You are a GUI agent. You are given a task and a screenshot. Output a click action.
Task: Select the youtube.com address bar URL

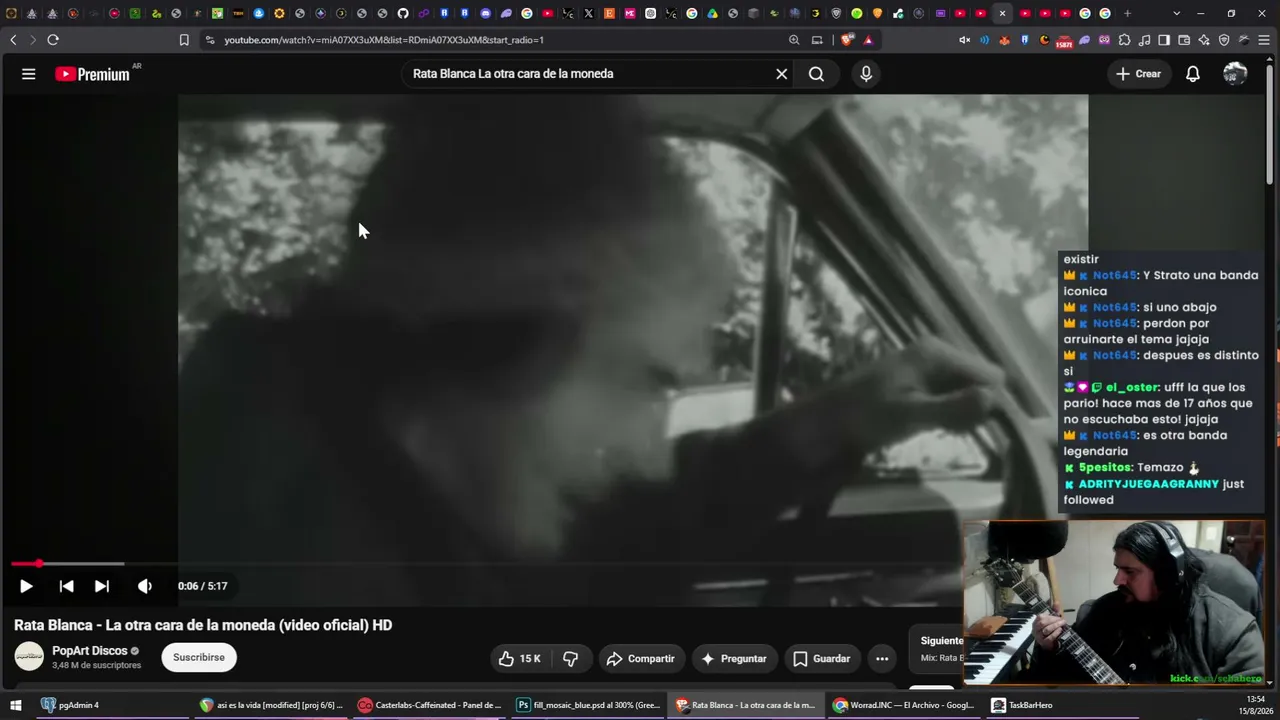(384, 40)
